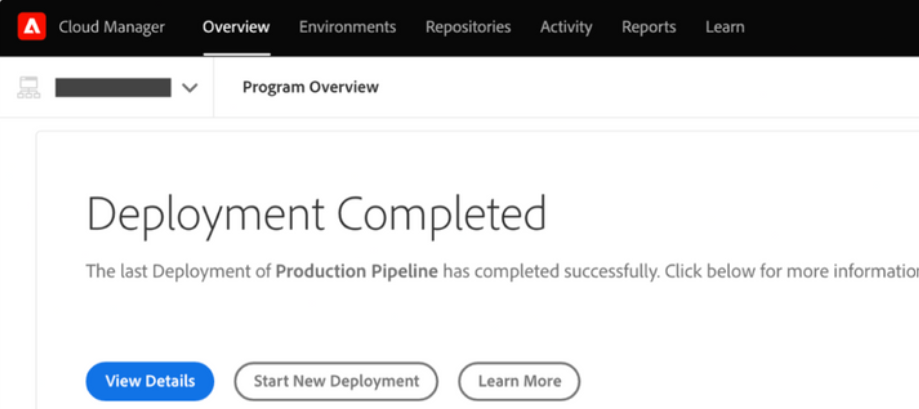919x409 pixels.
Task: Click the Deployment Completed heading
Action: tap(316, 214)
